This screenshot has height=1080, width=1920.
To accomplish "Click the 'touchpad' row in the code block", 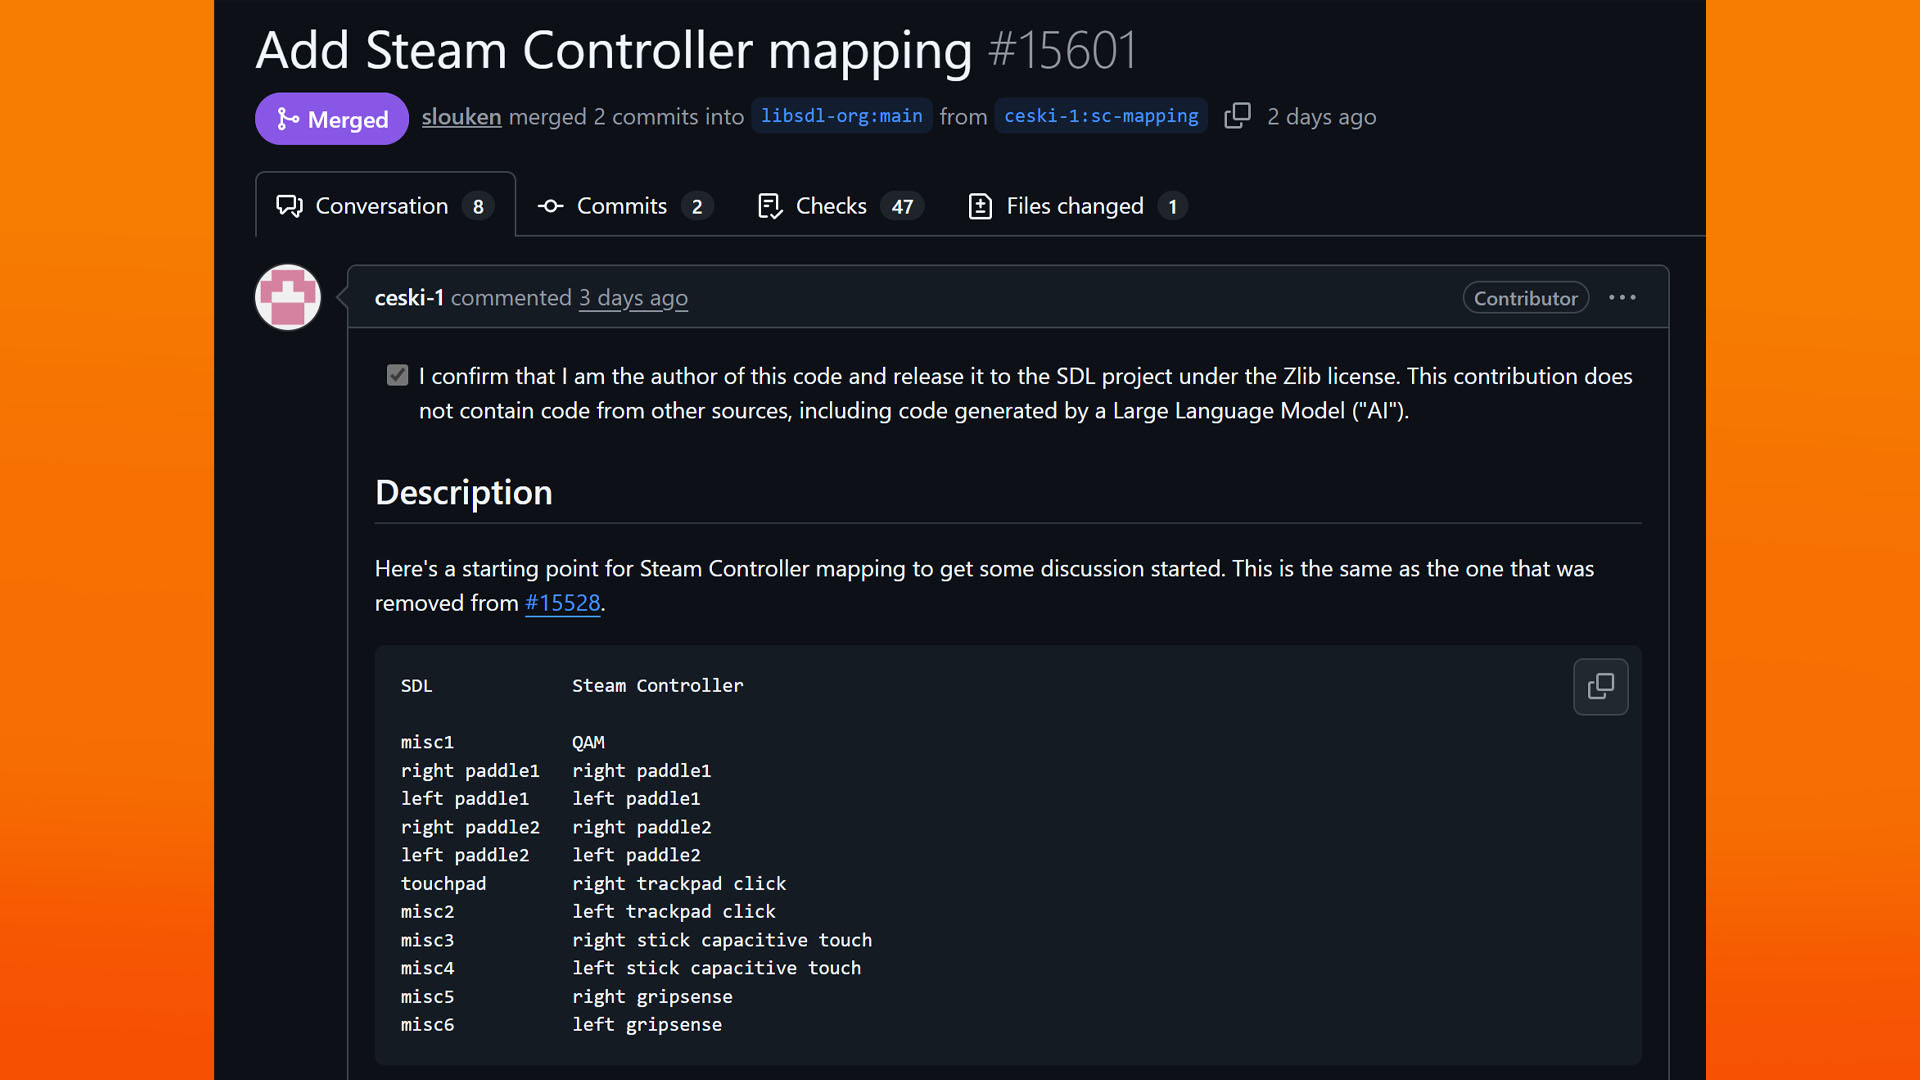I will pyautogui.click(x=443, y=884).
